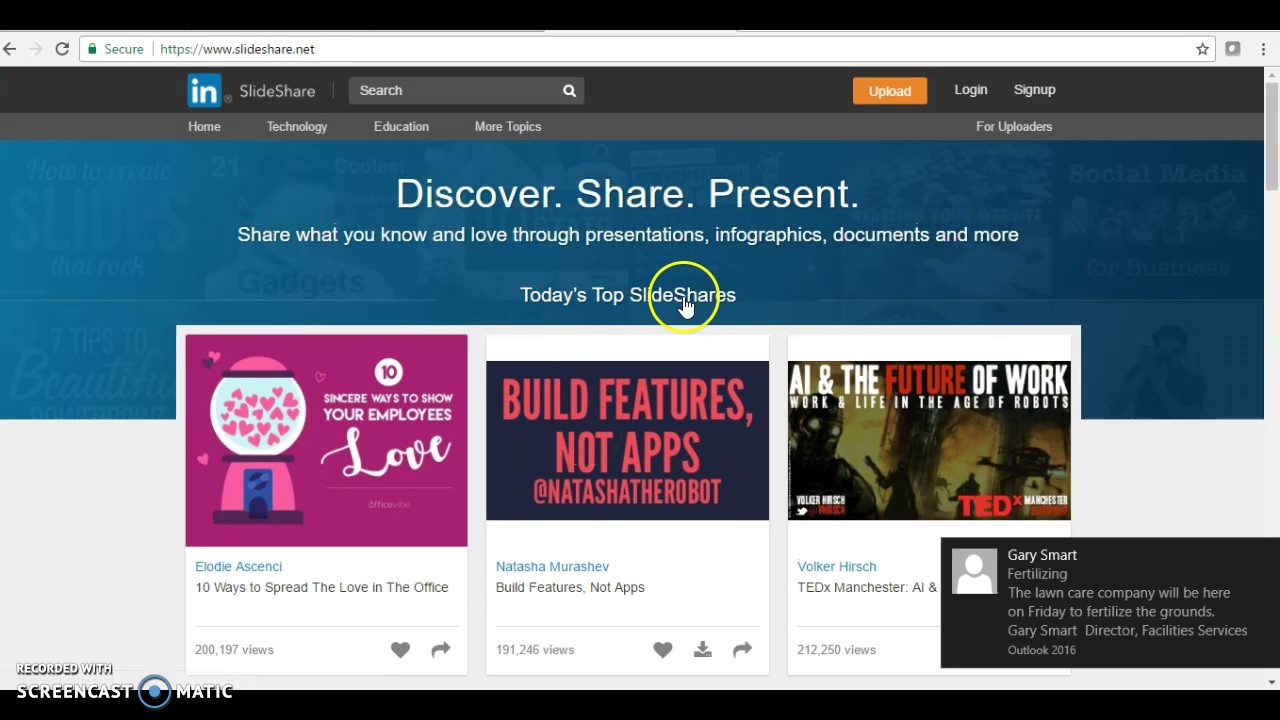This screenshot has height=720, width=1280.
Task: Click the orange Upload button
Action: coord(890,91)
